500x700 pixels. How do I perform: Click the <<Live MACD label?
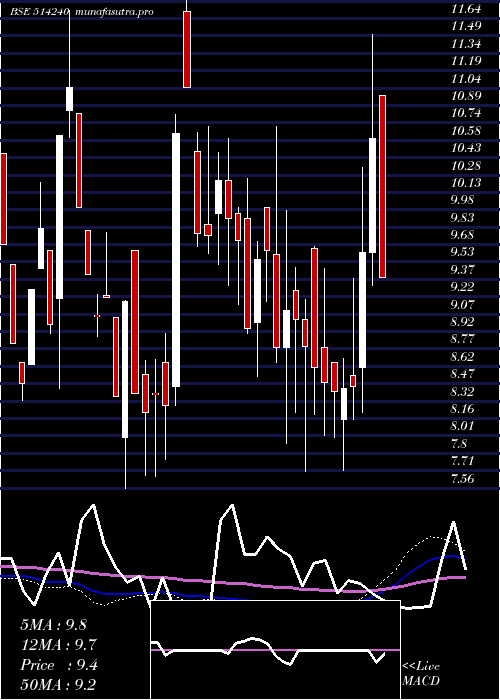coord(421,674)
